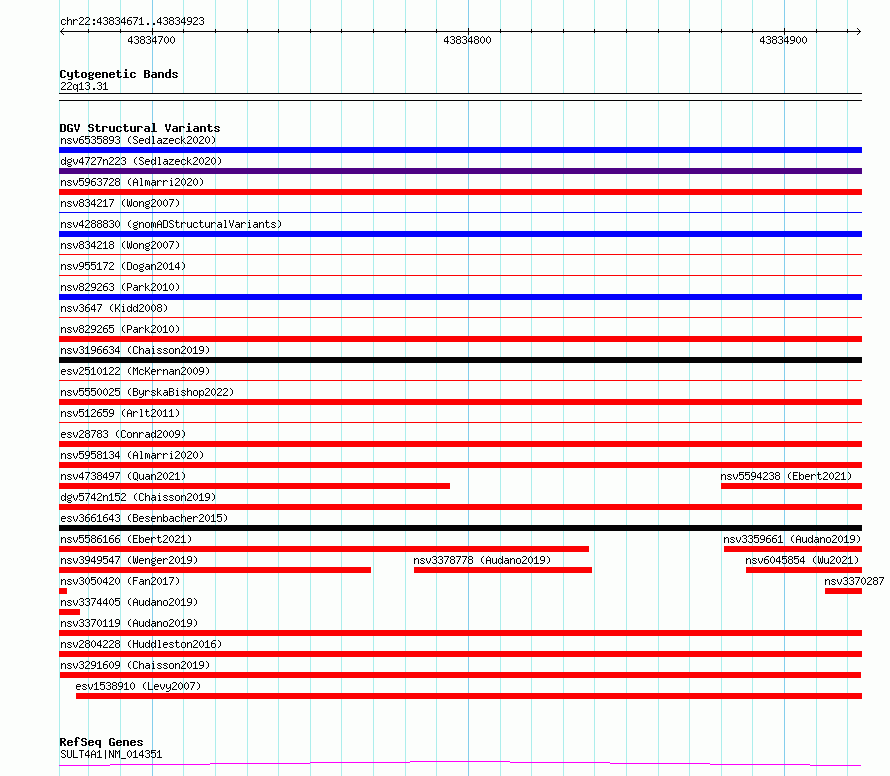Open nsv4288830 gnomADStructuralVariants entry

[x=171, y=224]
